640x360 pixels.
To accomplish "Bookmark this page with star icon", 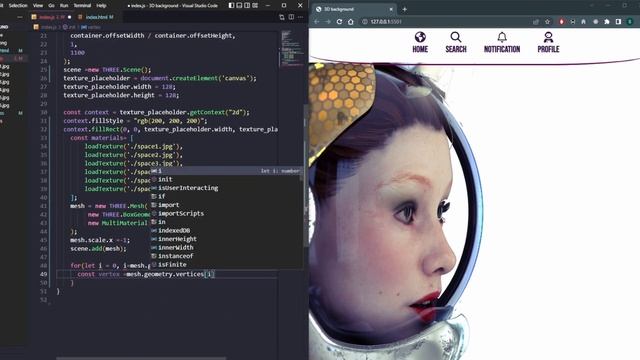I will click(x=547, y=22).
